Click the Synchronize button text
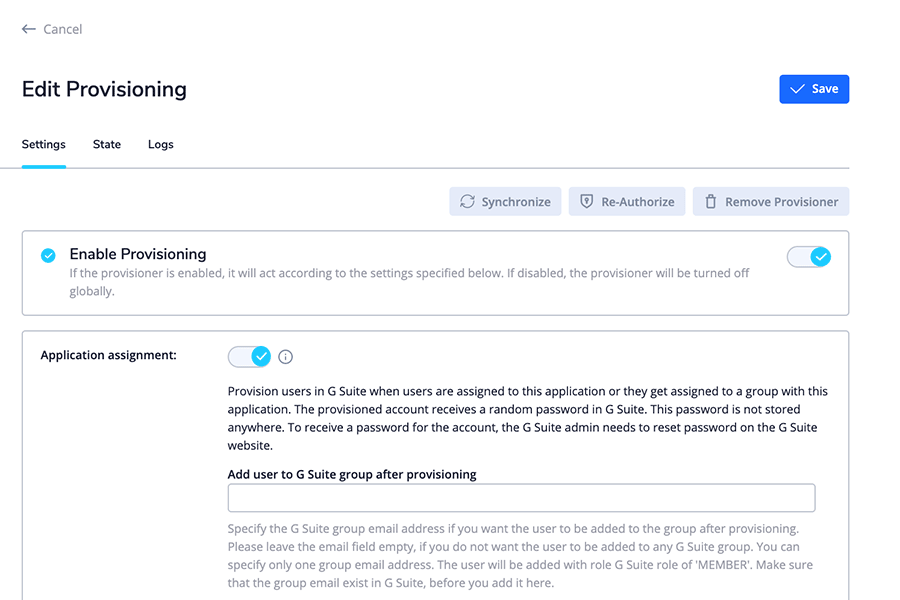Viewport: 900px width, 600px height. click(516, 202)
